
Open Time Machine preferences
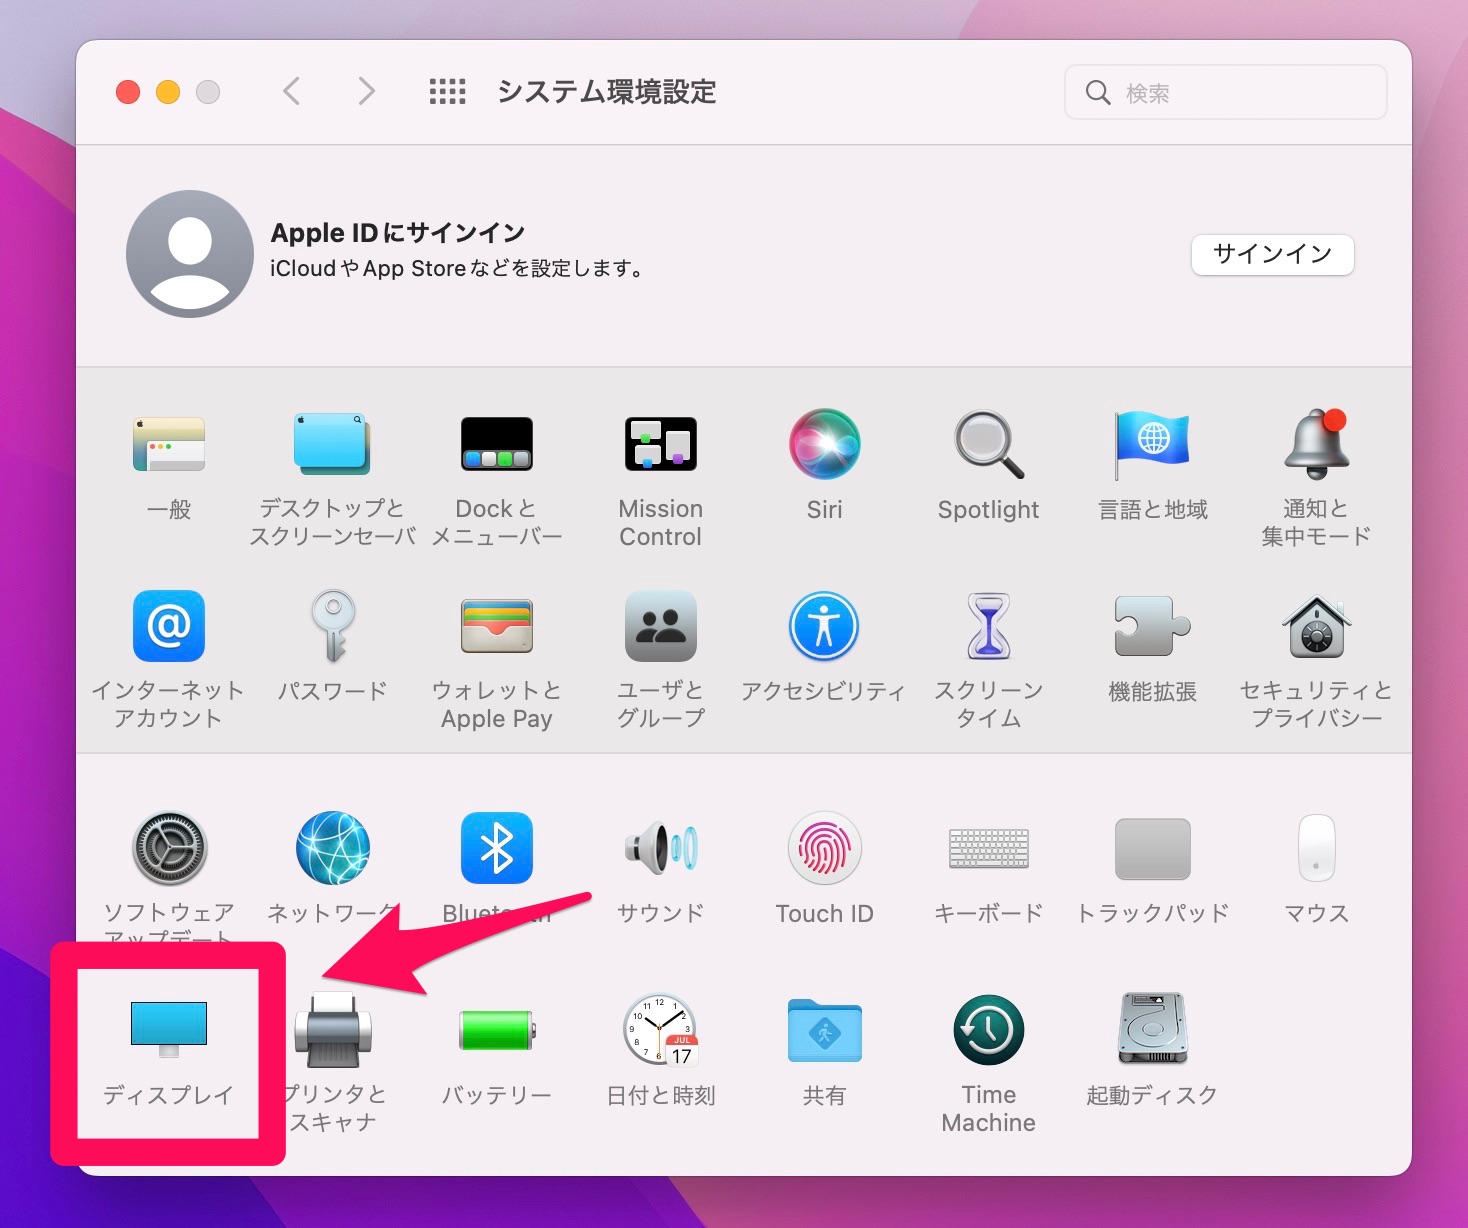(988, 1030)
